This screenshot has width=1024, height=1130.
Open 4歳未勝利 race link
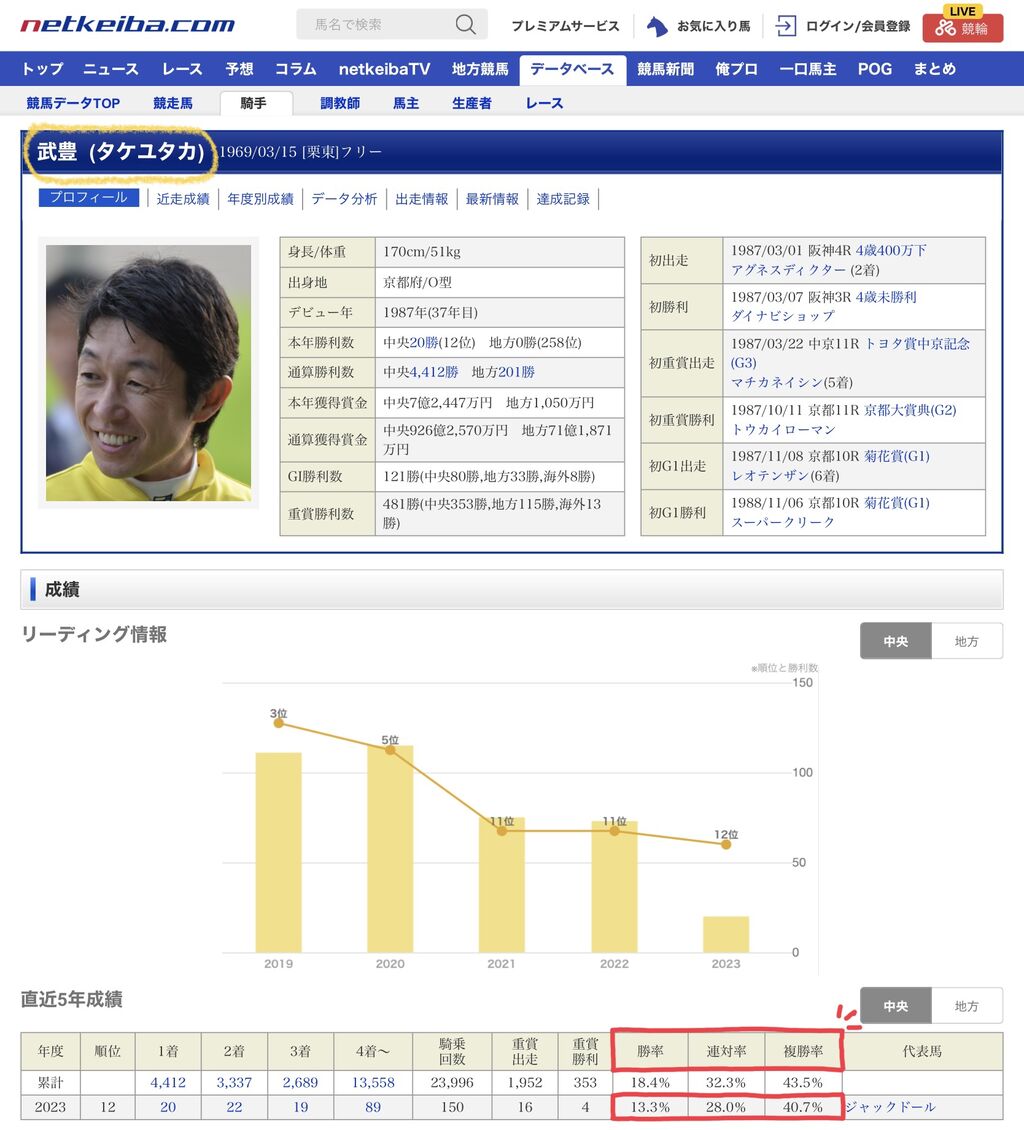[x=886, y=297]
